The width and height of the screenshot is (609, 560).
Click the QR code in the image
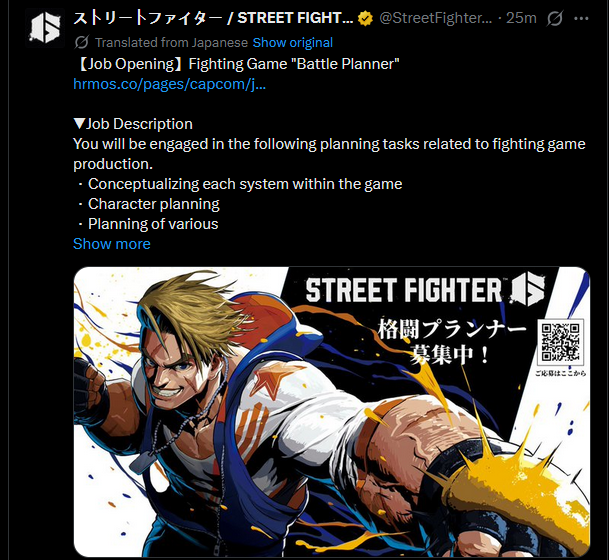(560, 342)
